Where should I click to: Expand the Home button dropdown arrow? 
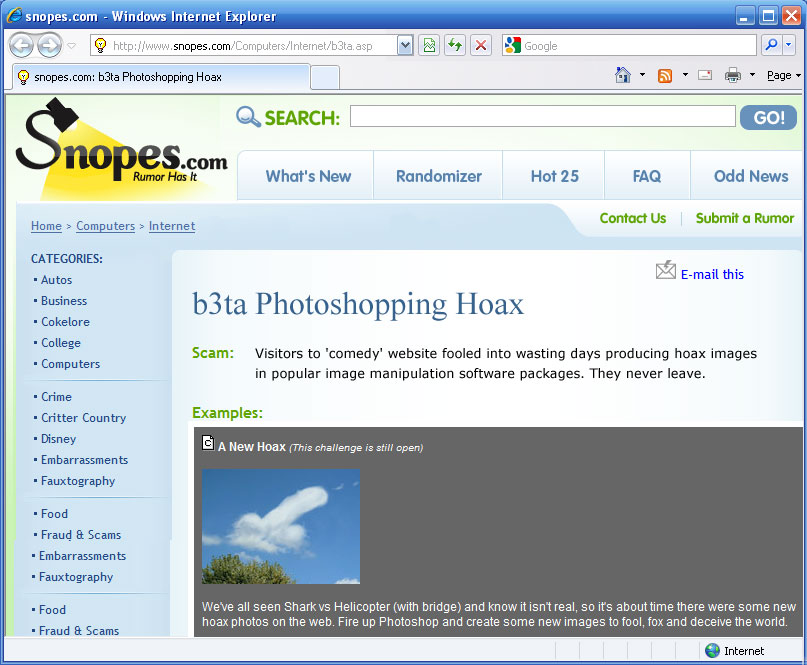pos(642,75)
